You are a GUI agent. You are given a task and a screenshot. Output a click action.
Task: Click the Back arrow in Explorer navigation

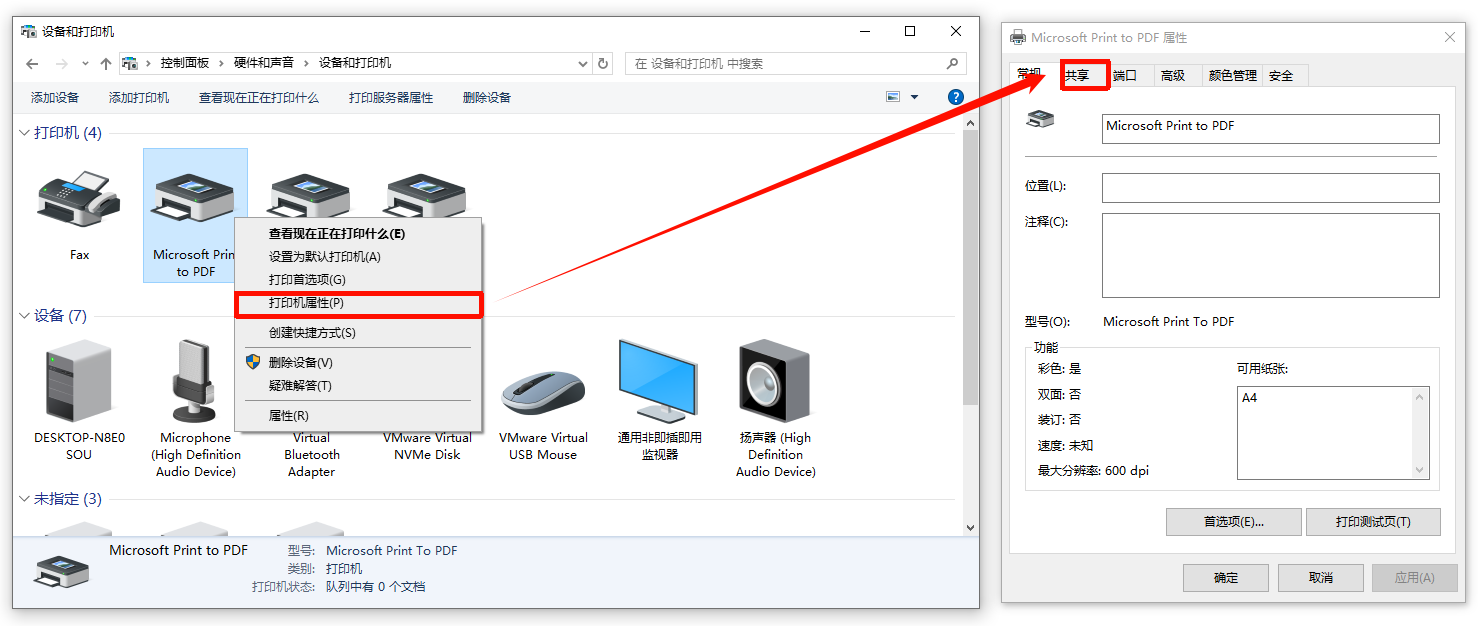[x=32, y=63]
